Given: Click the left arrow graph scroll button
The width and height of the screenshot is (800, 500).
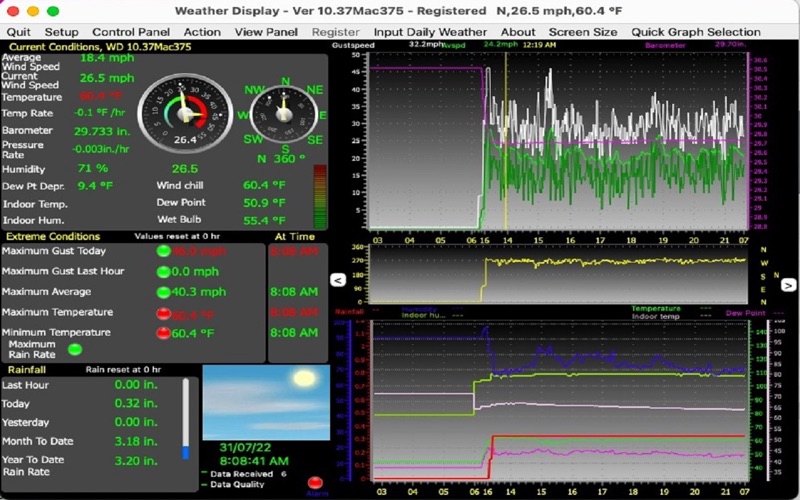Looking at the screenshot, I should point(338,280).
